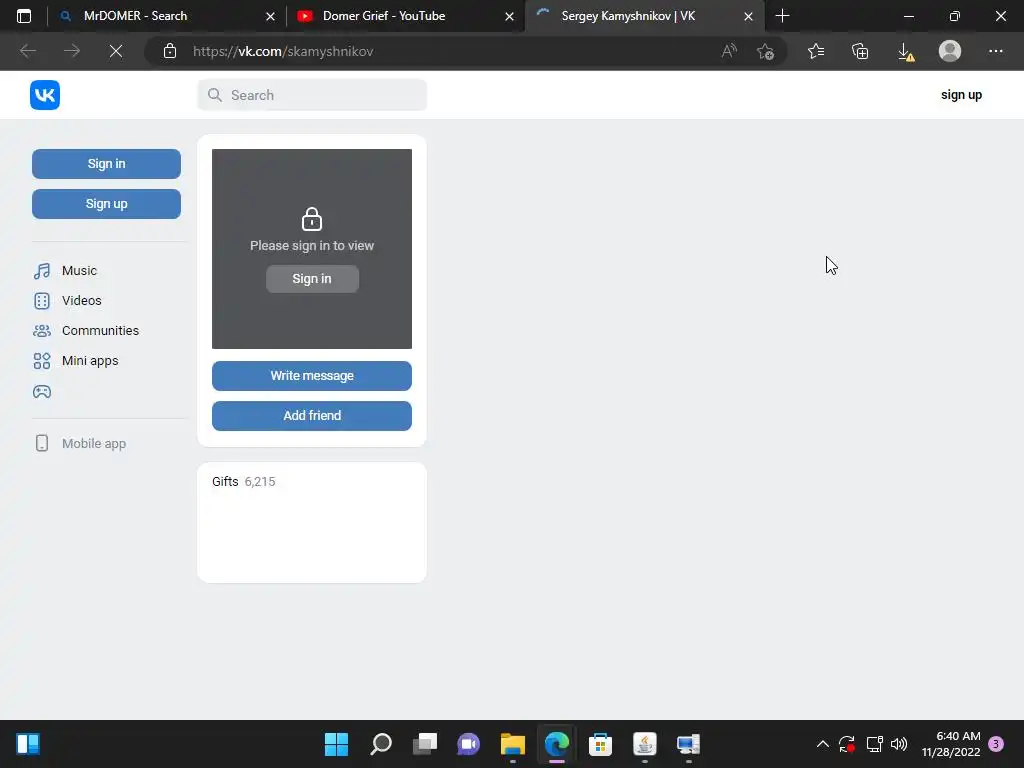
Task: Open the Downloads icon
Action: [905, 51]
